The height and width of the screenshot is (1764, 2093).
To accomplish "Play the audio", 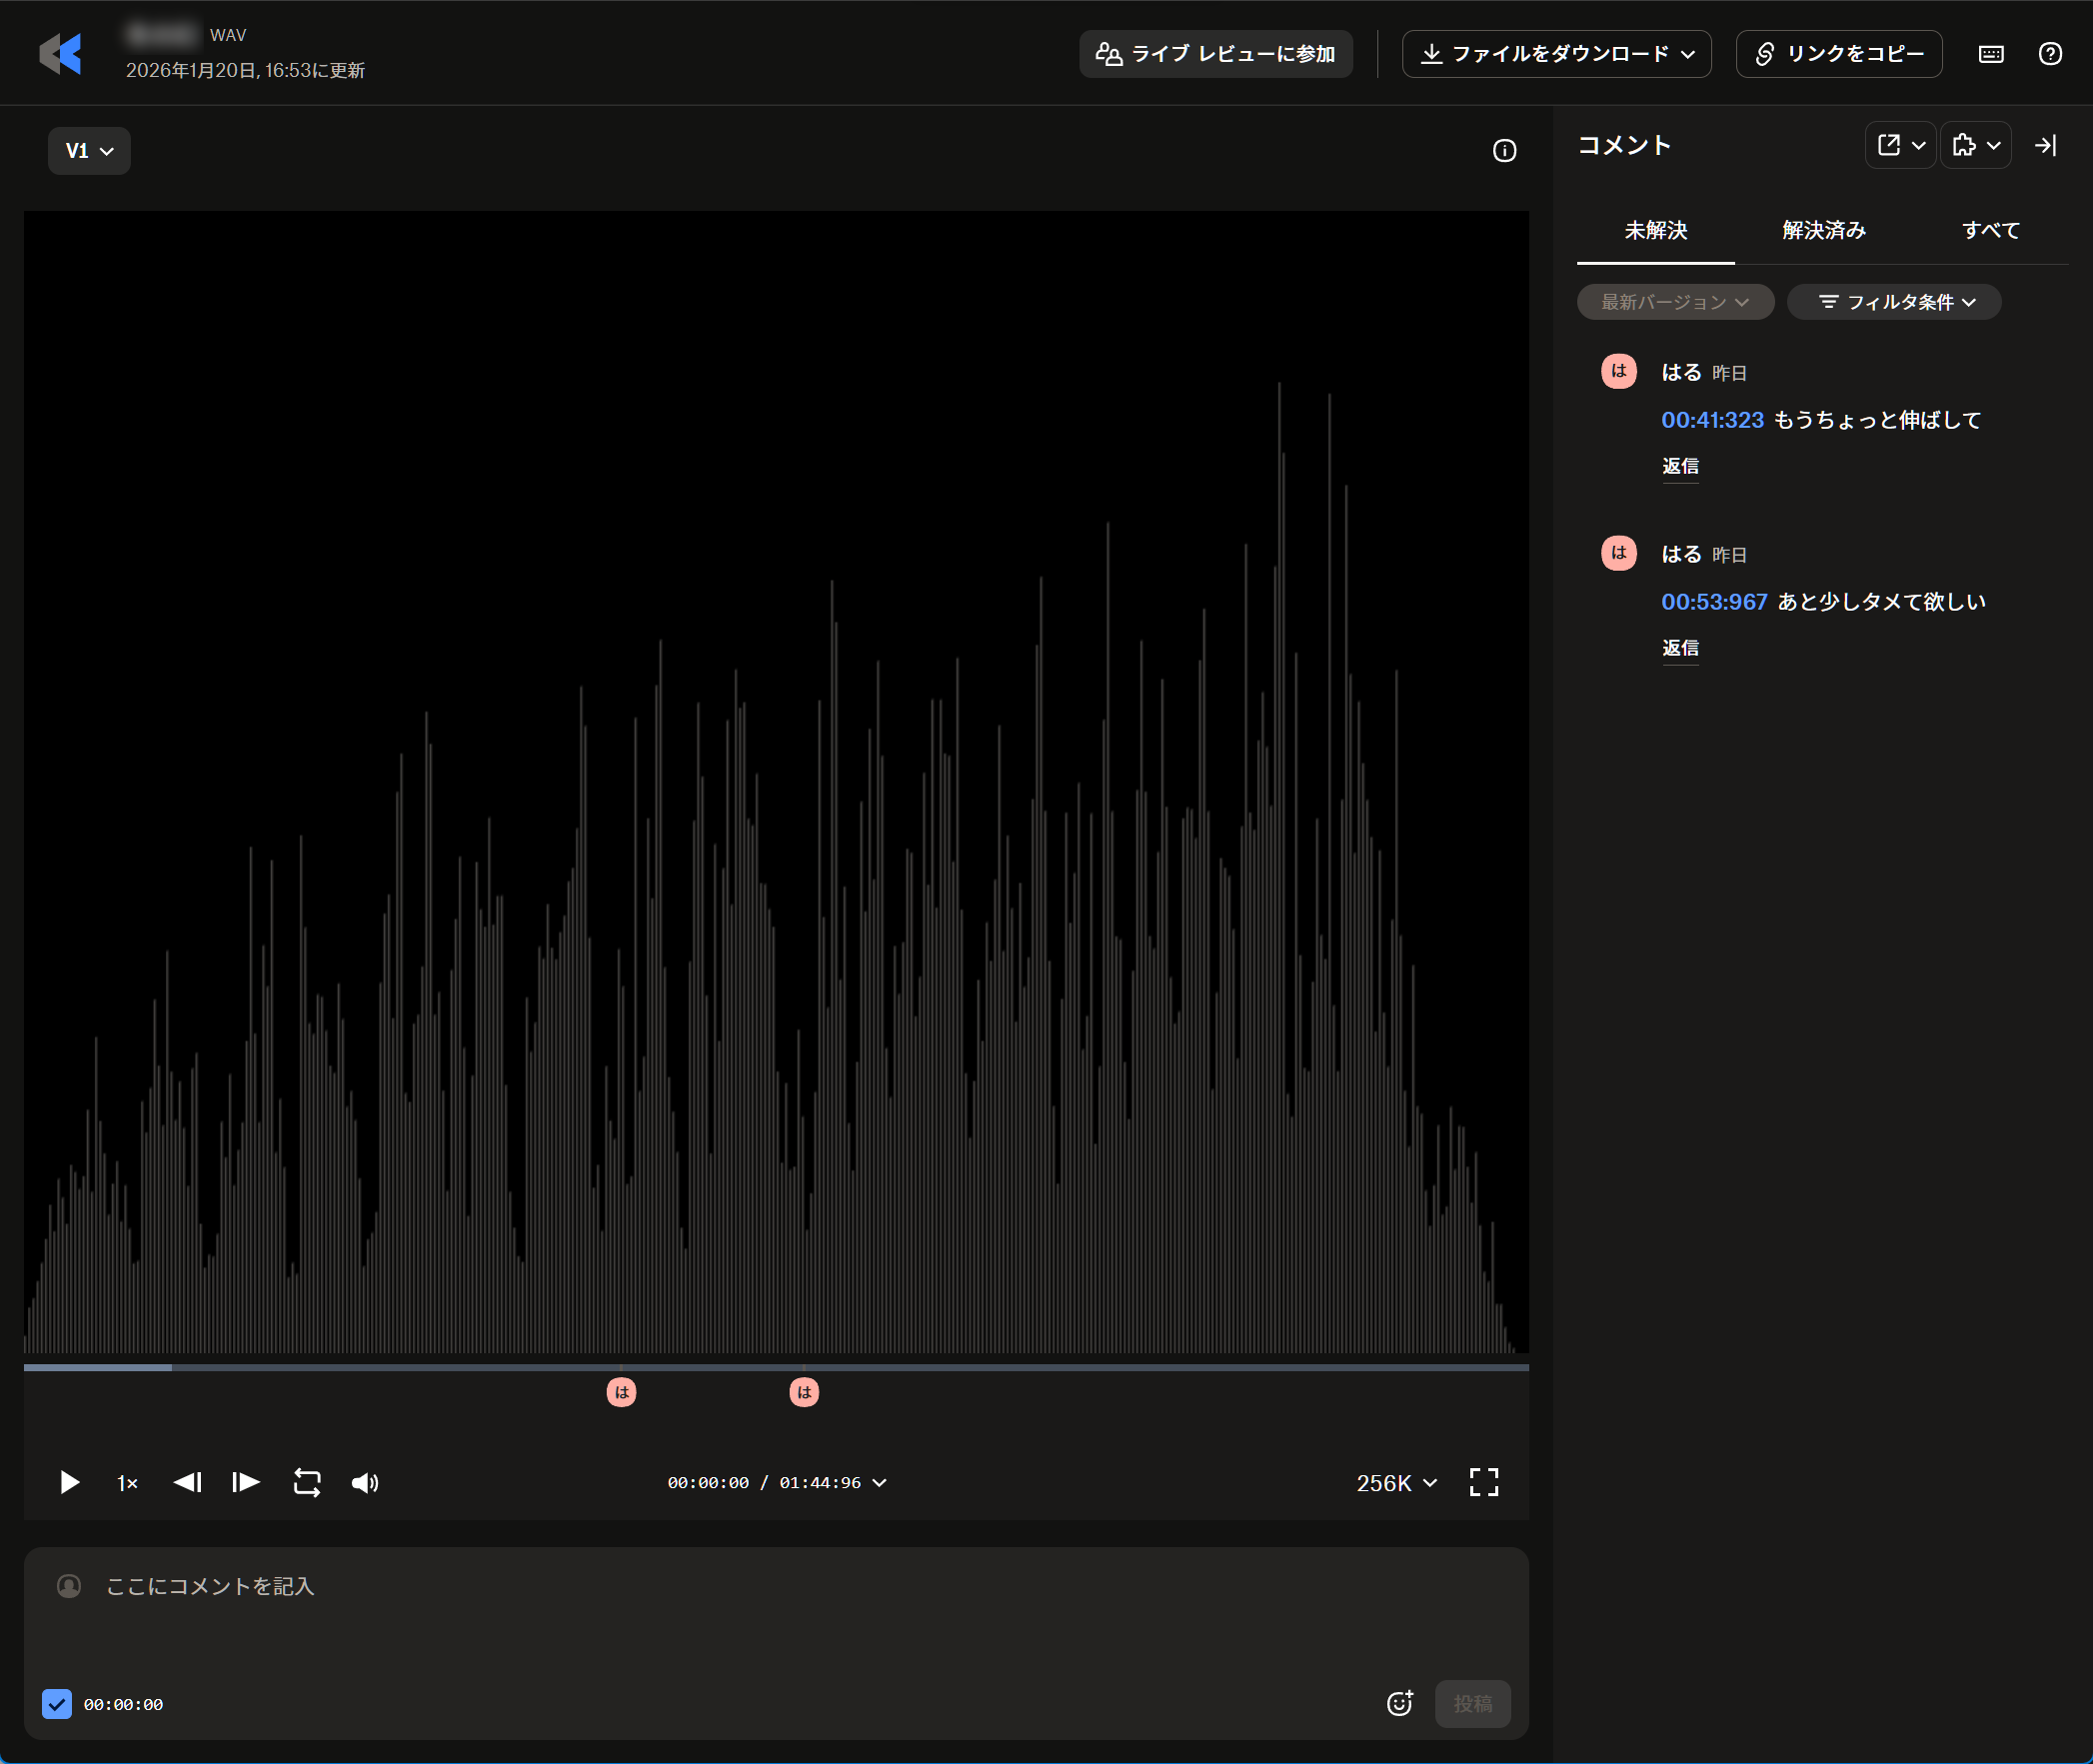I will pos(69,1482).
